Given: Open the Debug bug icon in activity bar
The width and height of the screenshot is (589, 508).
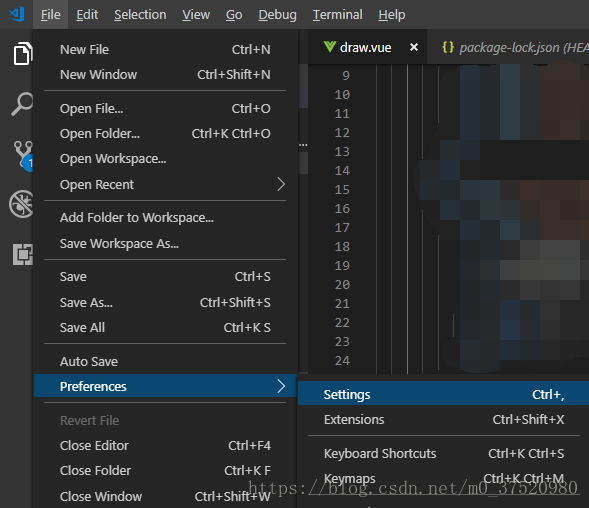Looking at the screenshot, I should coord(21,204).
